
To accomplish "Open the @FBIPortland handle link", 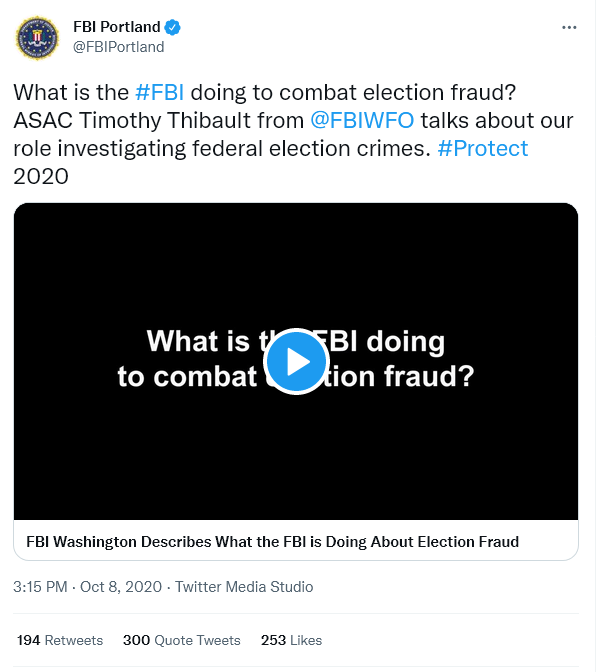I will [x=119, y=47].
